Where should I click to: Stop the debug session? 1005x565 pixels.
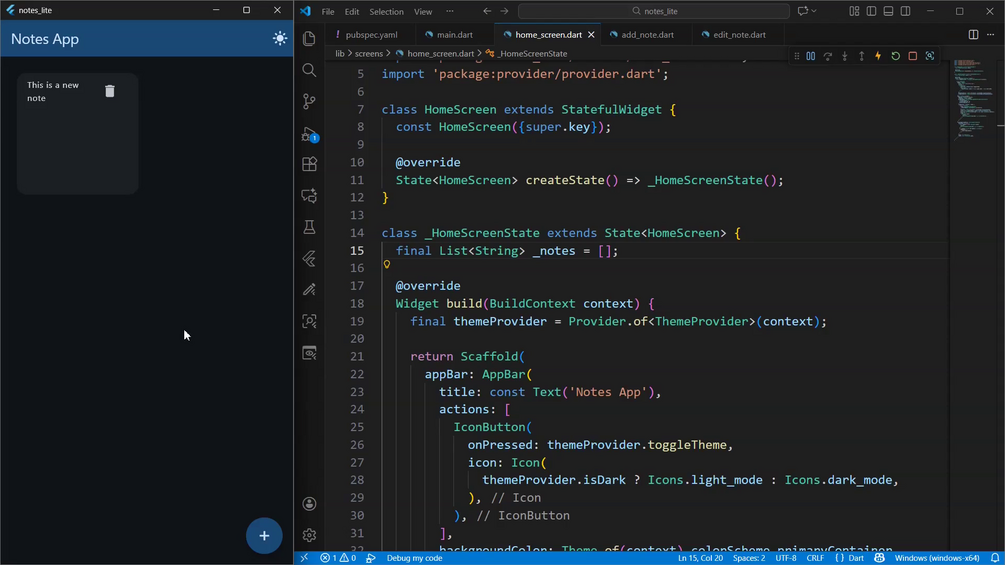pos(913,56)
